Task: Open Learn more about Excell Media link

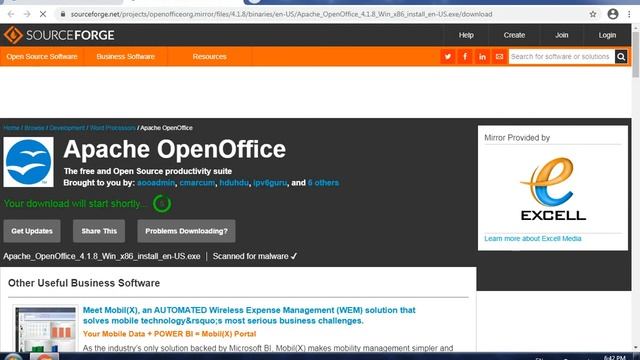Action: (533, 238)
